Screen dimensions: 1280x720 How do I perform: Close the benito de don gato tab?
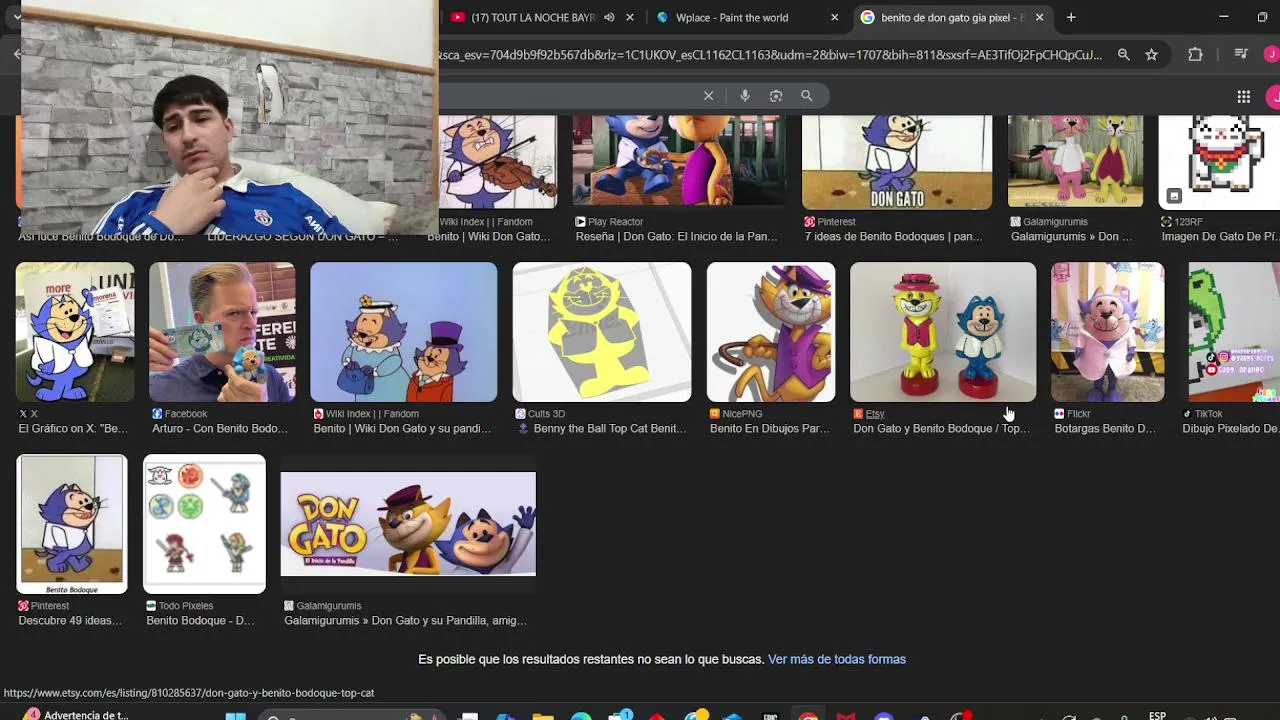click(x=1039, y=17)
